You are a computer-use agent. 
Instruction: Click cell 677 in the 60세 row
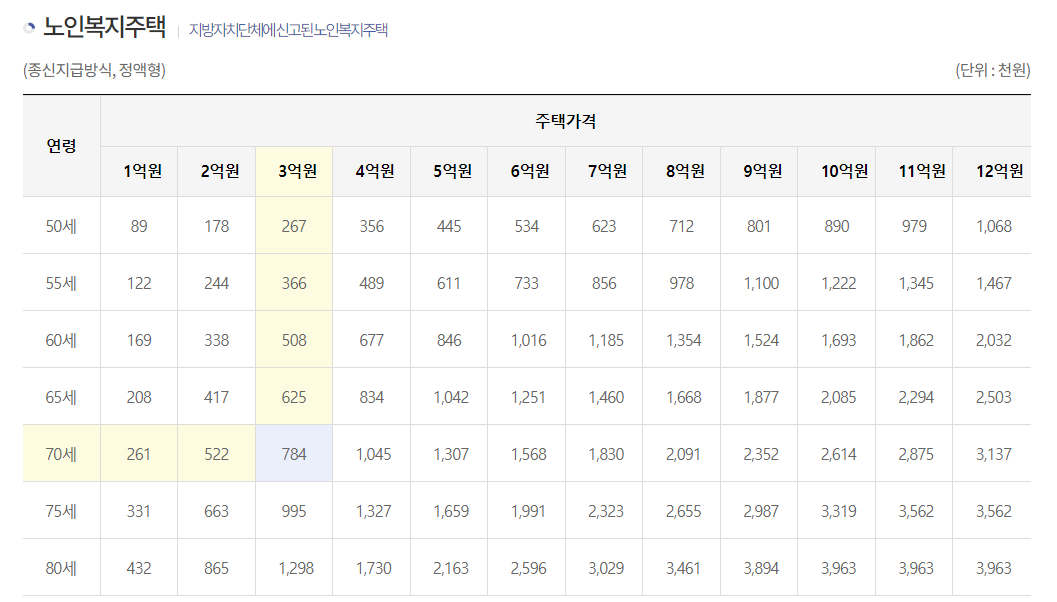[x=371, y=340]
